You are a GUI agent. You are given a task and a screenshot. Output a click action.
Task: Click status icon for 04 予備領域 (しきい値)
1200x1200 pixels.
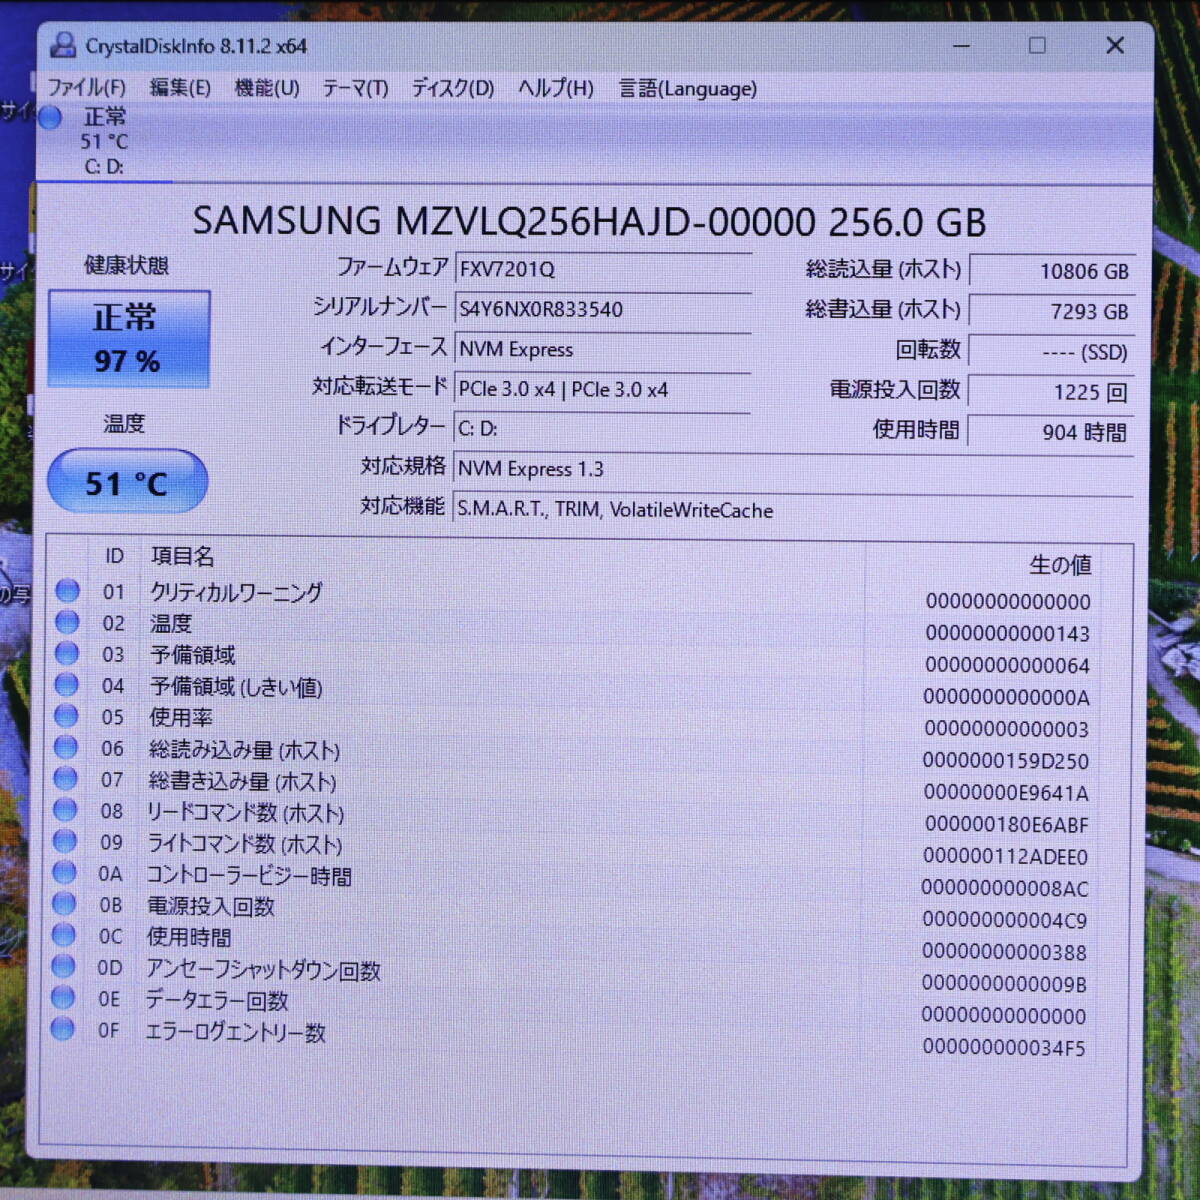pyautogui.click(x=66, y=685)
